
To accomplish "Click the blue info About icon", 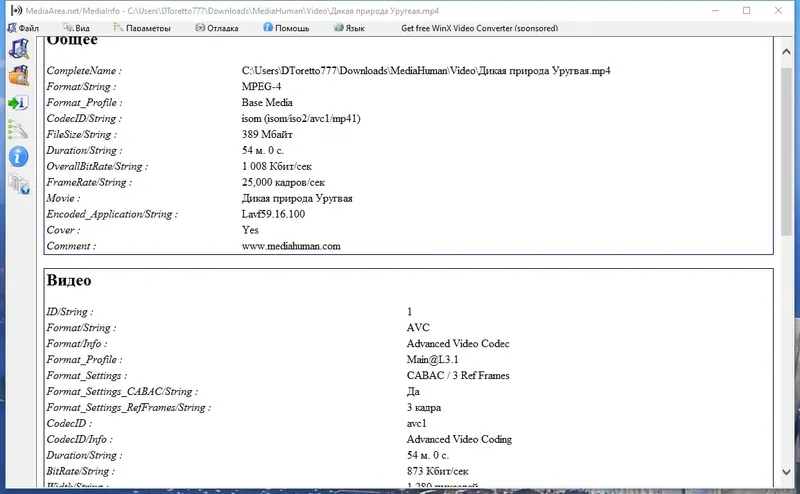I will 18,157.
